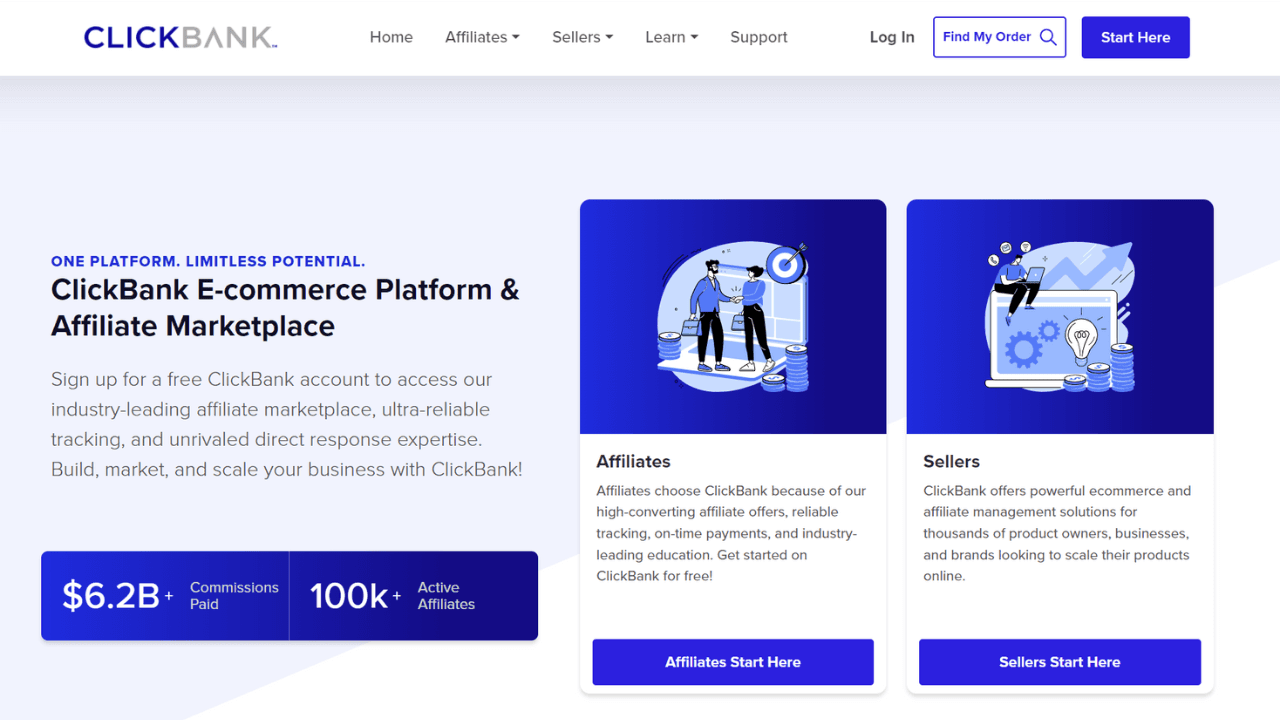Click the ClickBank logo
The image size is (1280, 720).
click(180, 38)
